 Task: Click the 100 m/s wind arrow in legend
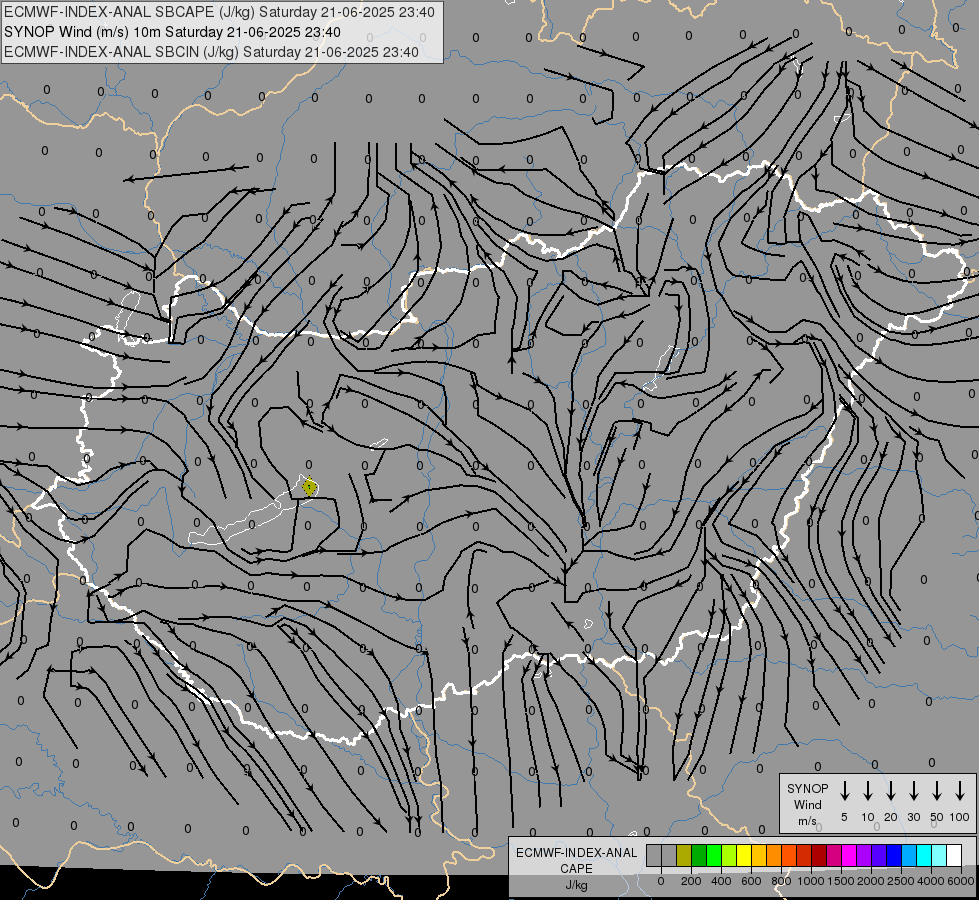pos(960,790)
